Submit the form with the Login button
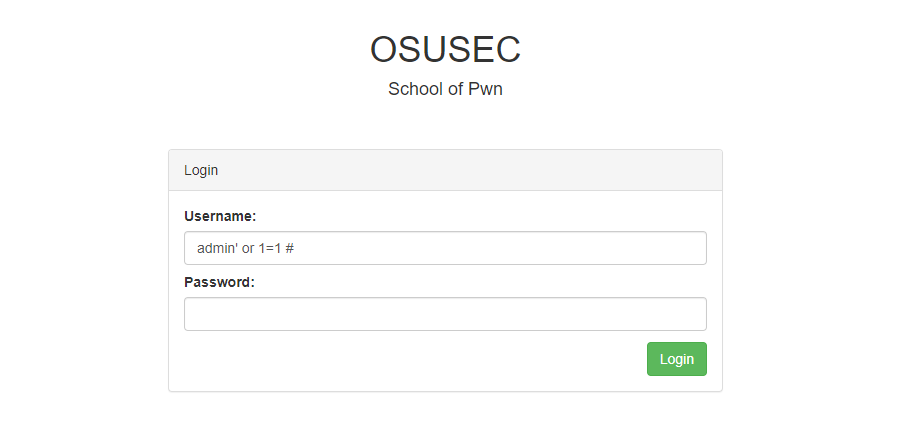This screenshot has width=897, height=435. (x=677, y=359)
